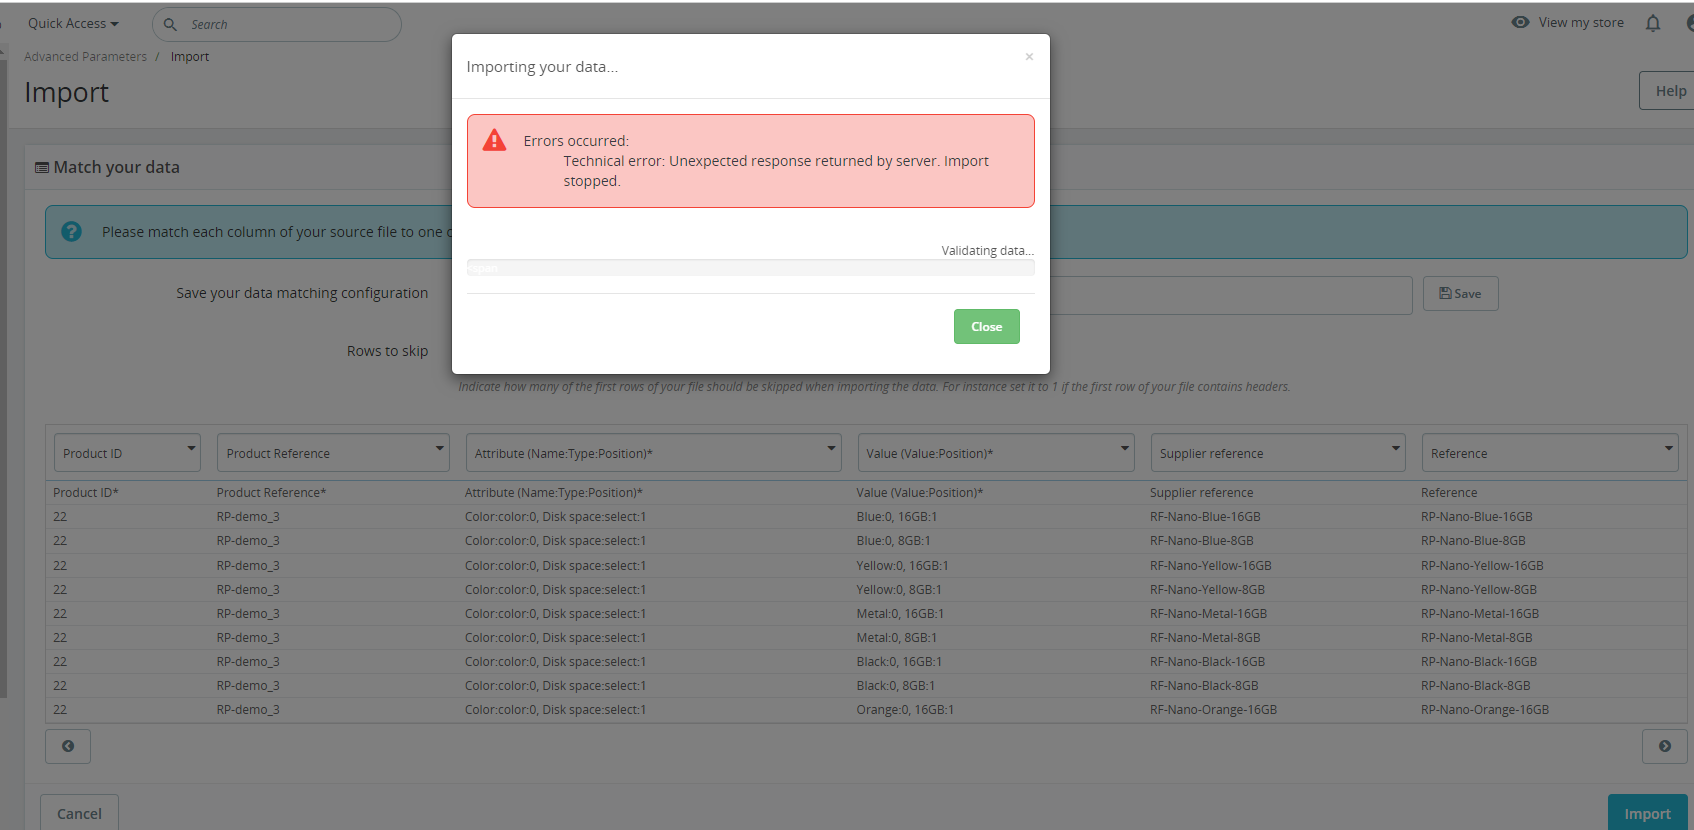Click the Product ID* header cell
This screenshot has width=1694, height=830.
point(86,493)
